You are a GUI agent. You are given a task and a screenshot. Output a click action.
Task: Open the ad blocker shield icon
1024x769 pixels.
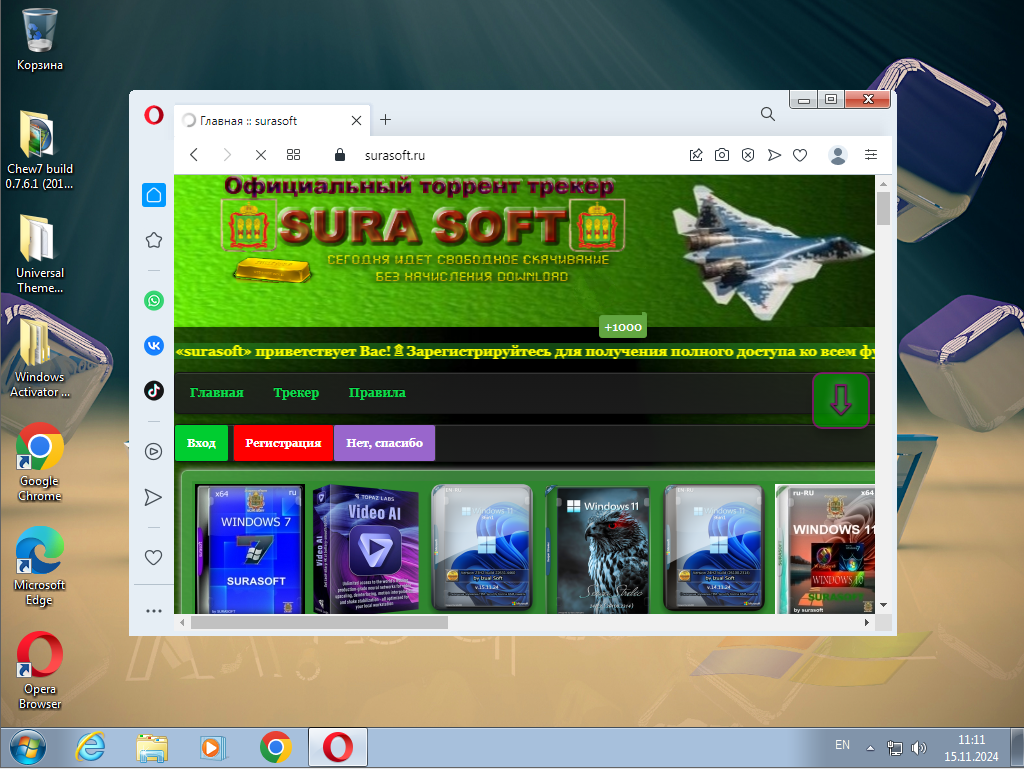(x=748, y=155)
